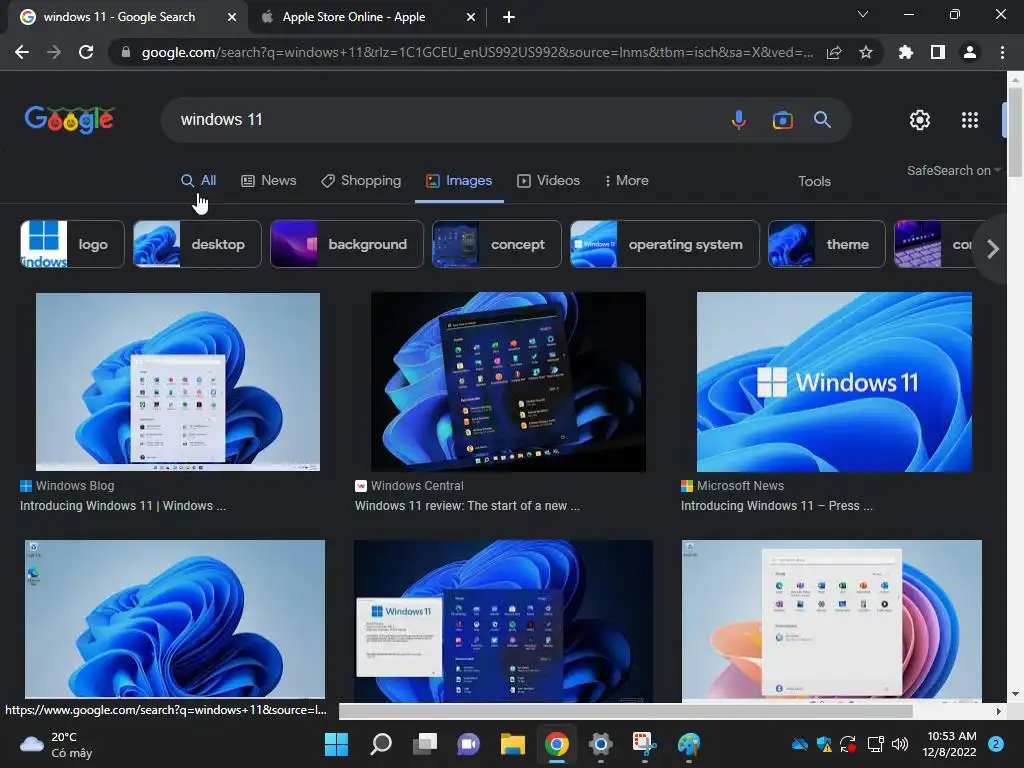Bookmark this page with the star icon
This screenshot has height=768, width=1024.
tap(866, 52)
